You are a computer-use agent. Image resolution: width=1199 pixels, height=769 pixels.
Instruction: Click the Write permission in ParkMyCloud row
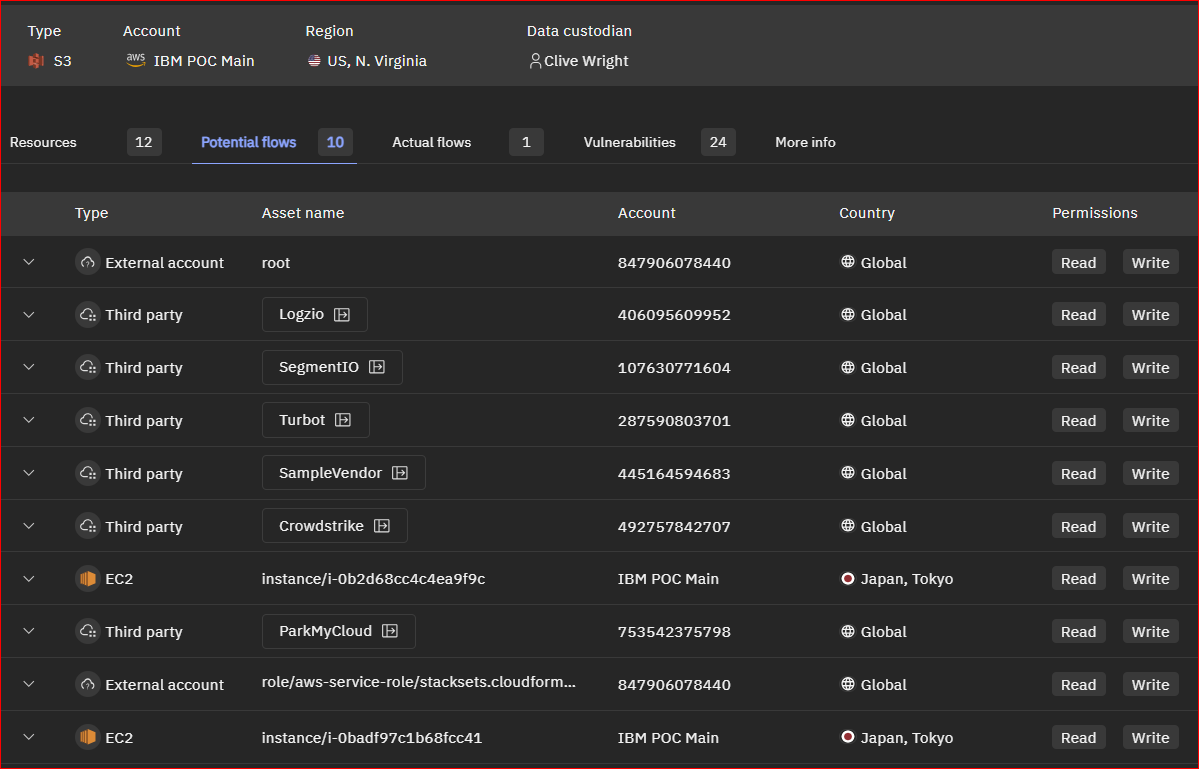[1150, 632]
